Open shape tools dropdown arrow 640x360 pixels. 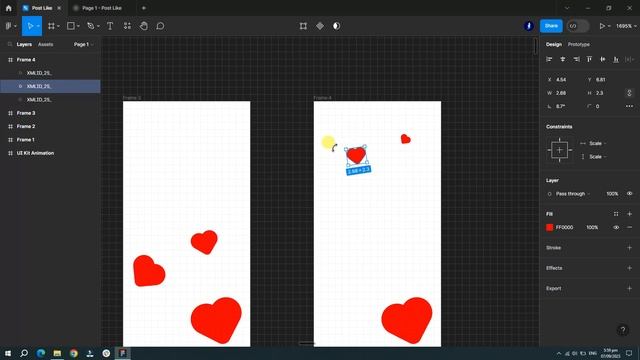tap(78, 26)
